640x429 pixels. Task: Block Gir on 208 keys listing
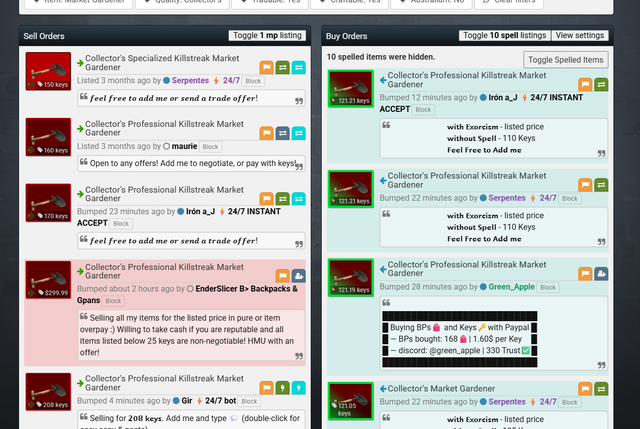point(249,401)
